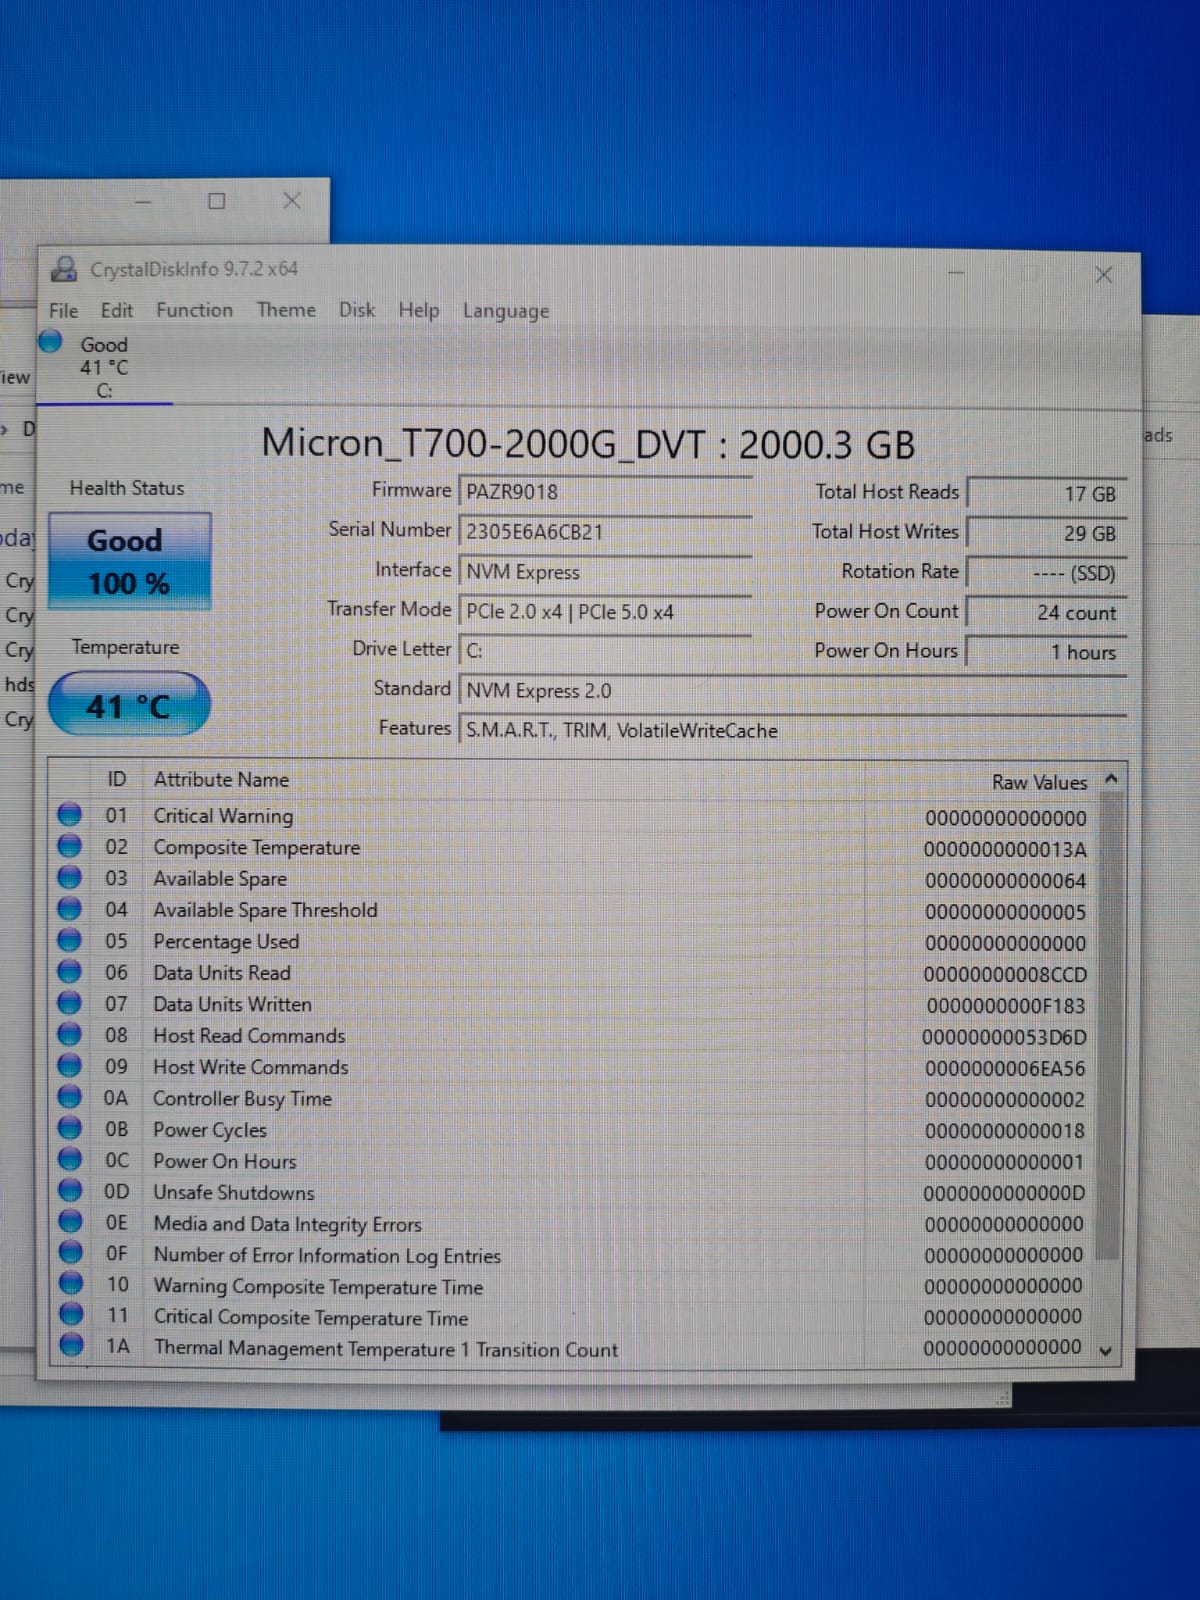
Task: Click the Interface field NVM Express
Action: pos(605,571)
